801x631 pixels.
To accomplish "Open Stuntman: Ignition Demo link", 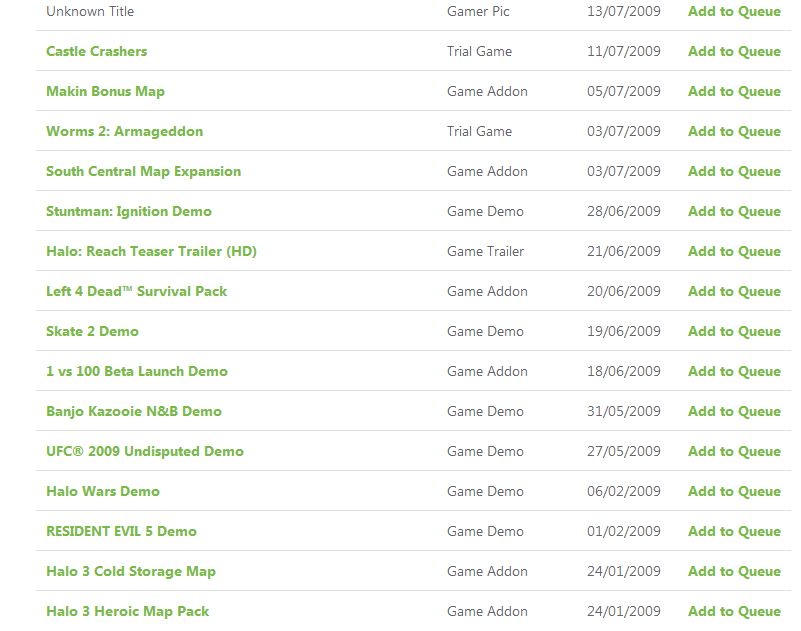I will pyautogui.click(x=129, y=211).
